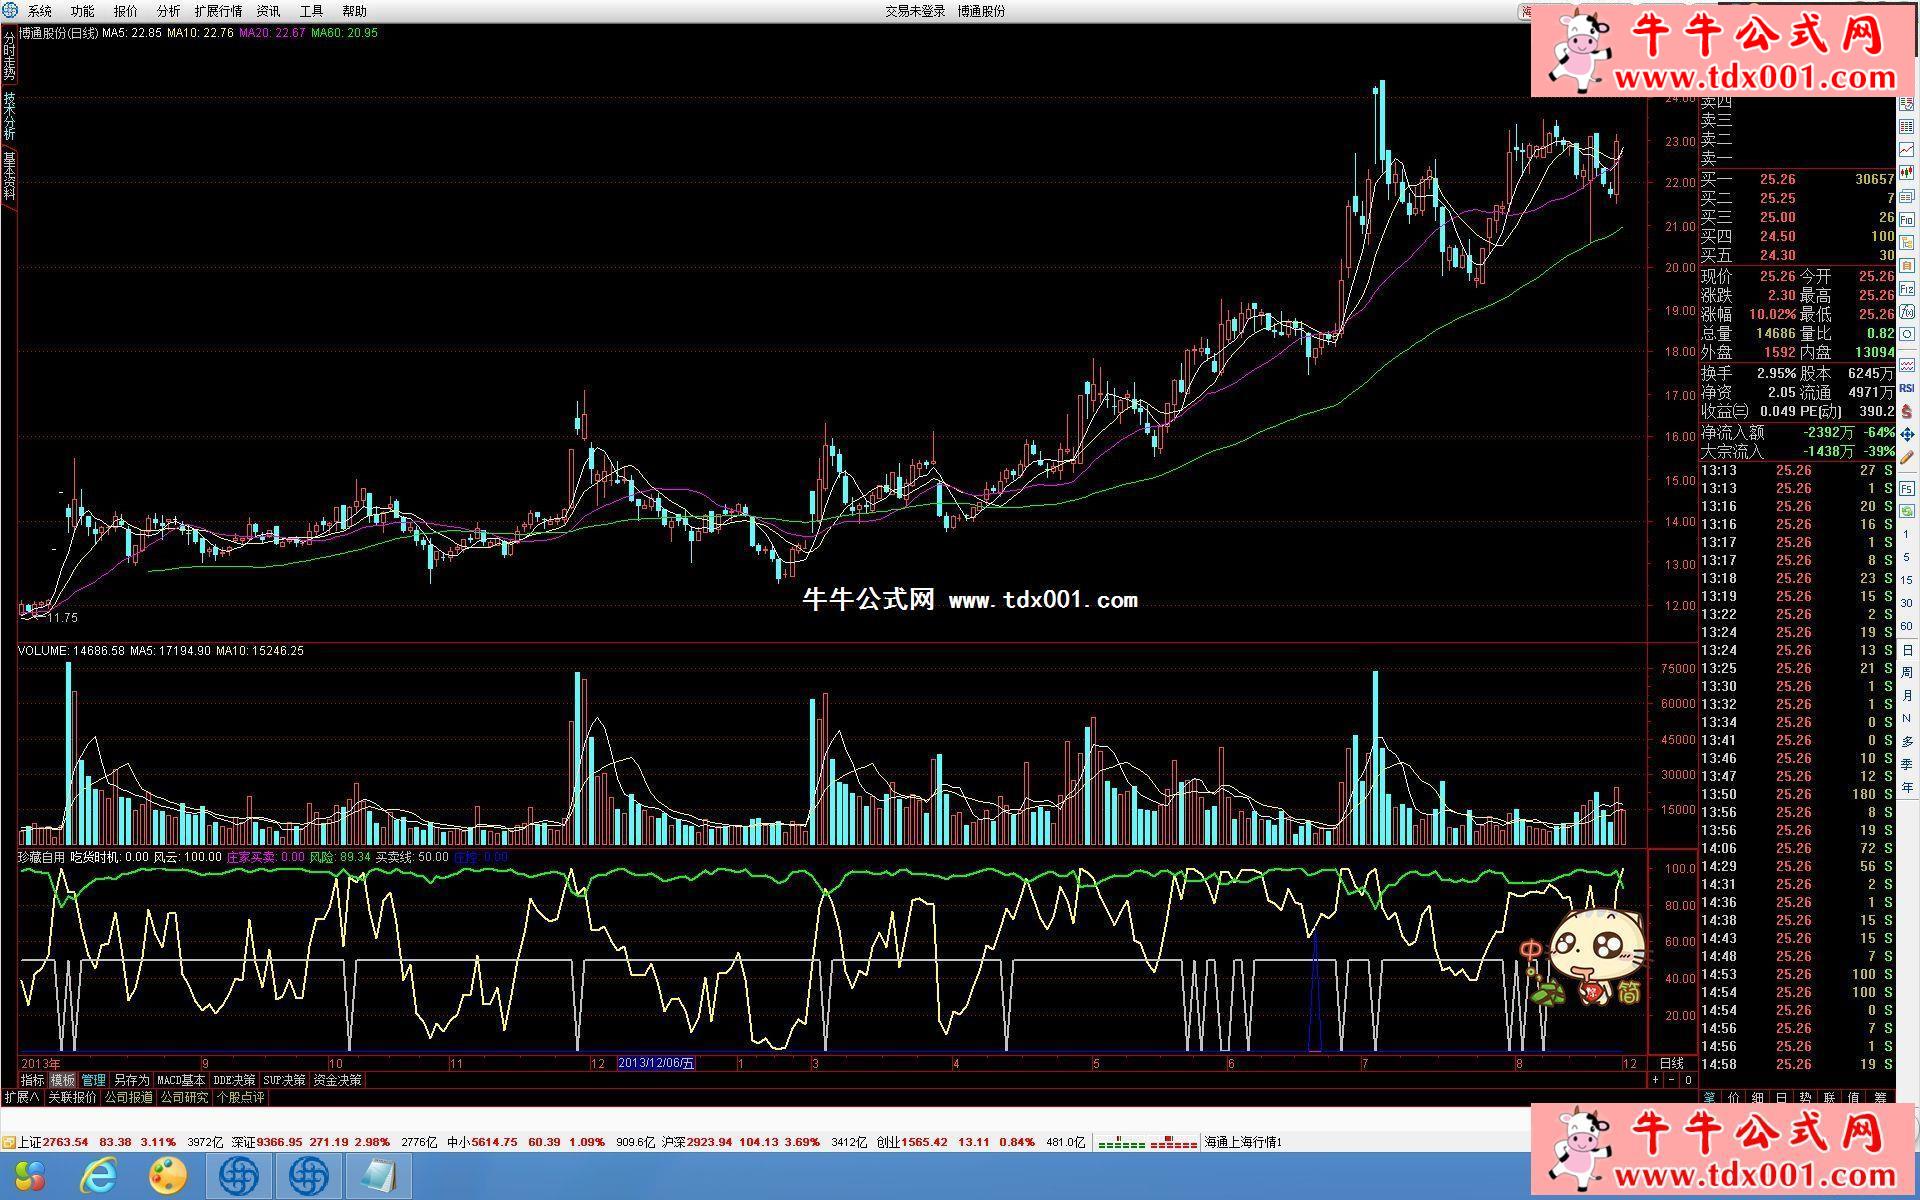Select the pencil drawing tool icon

tap(1907, 457)
